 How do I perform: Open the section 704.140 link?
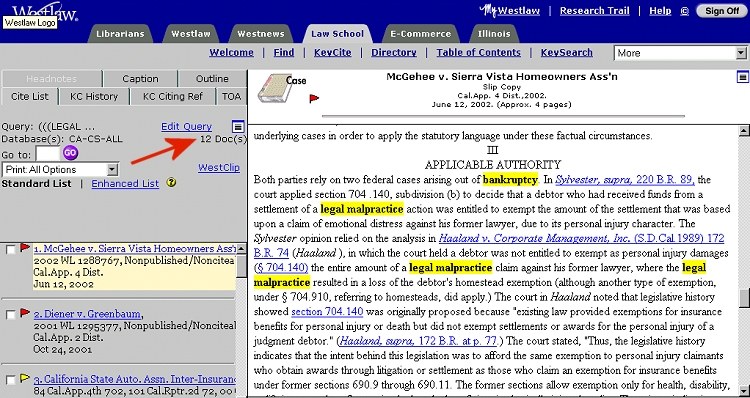point(327,312)
